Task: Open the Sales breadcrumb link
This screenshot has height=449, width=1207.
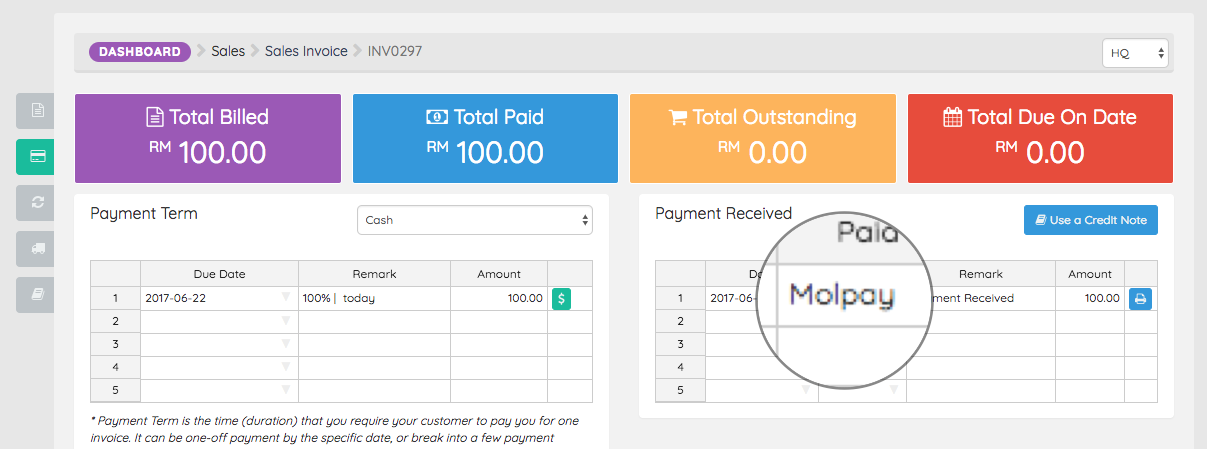Action: [x=228, y=51]
